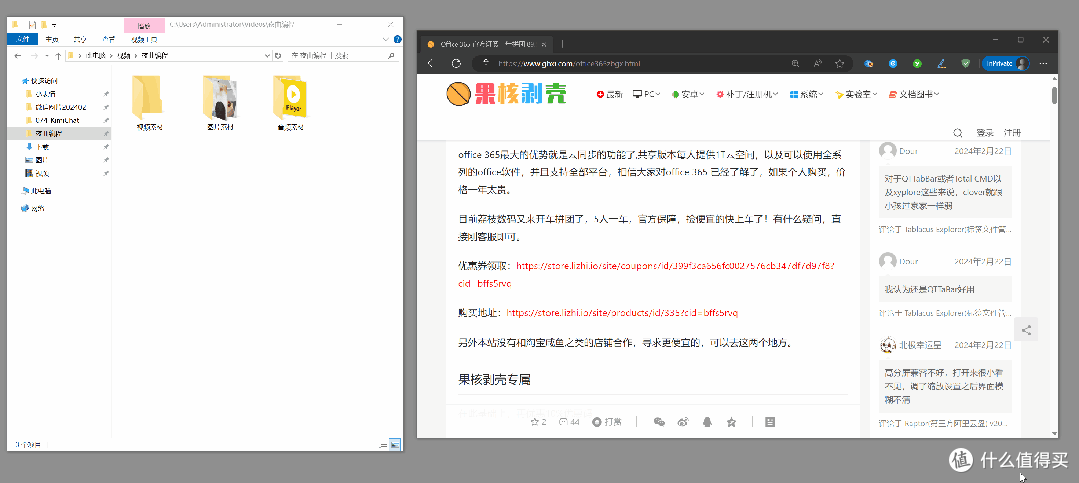The image size is (1079, 483).
Task: Share article to QQ penguin icon
Action: (707, 422)
